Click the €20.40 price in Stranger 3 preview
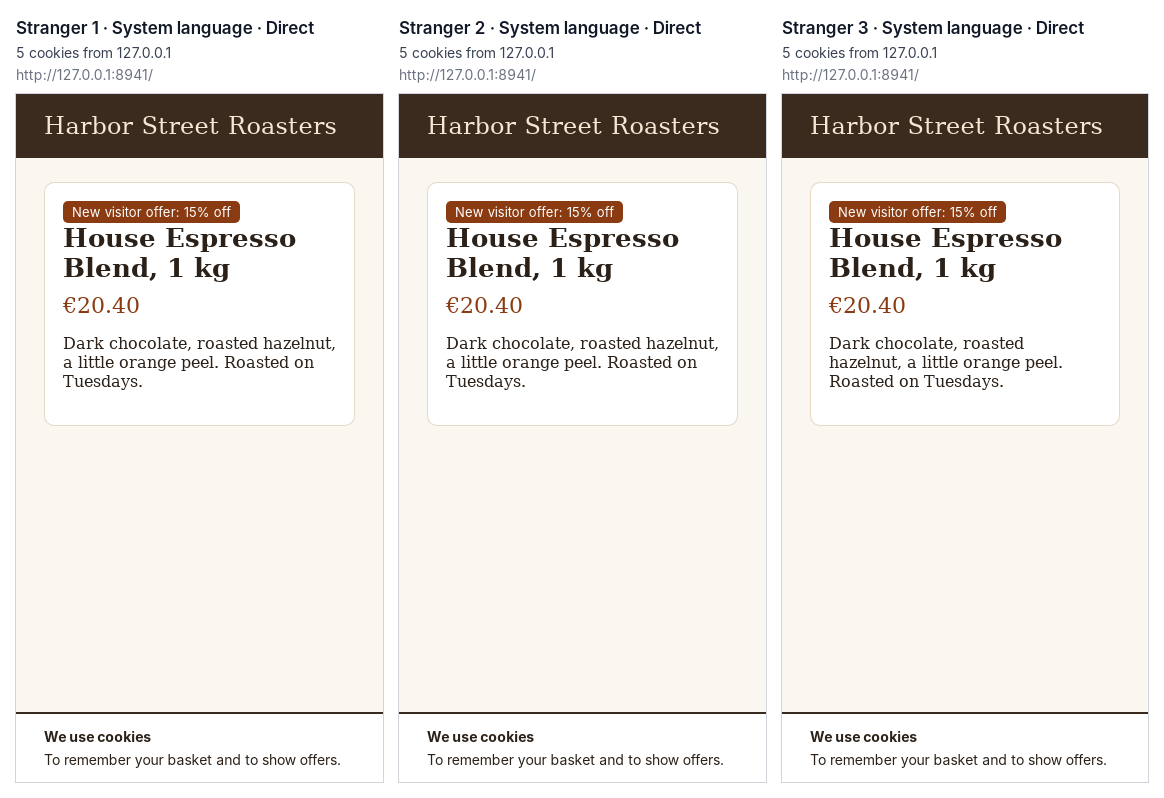Image resolution: width=1164 pixels, height=798 pixels. pyautogui.click(x=867, y=305)
